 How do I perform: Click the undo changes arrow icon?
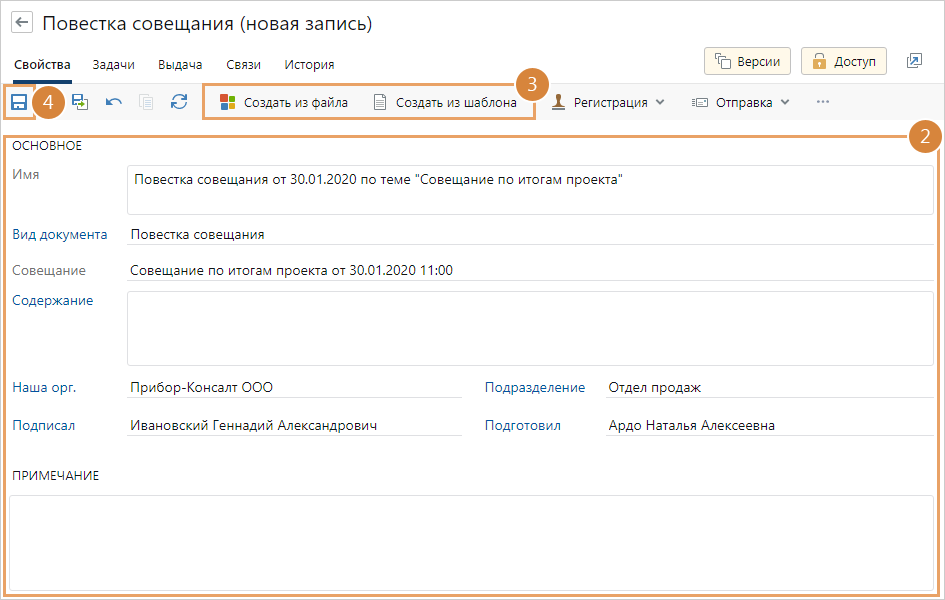(114, 102)
